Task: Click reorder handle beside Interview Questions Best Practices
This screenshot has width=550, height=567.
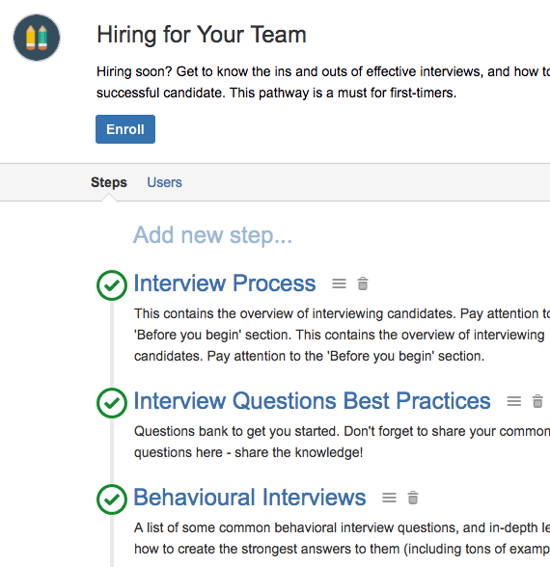Action: tap(514, 401)
